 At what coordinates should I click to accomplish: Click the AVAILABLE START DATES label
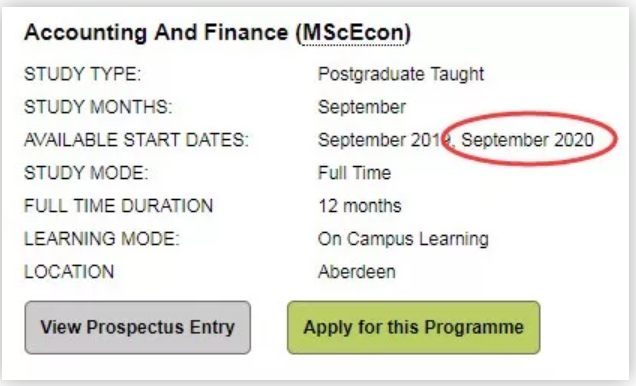(x=136, y=140)
